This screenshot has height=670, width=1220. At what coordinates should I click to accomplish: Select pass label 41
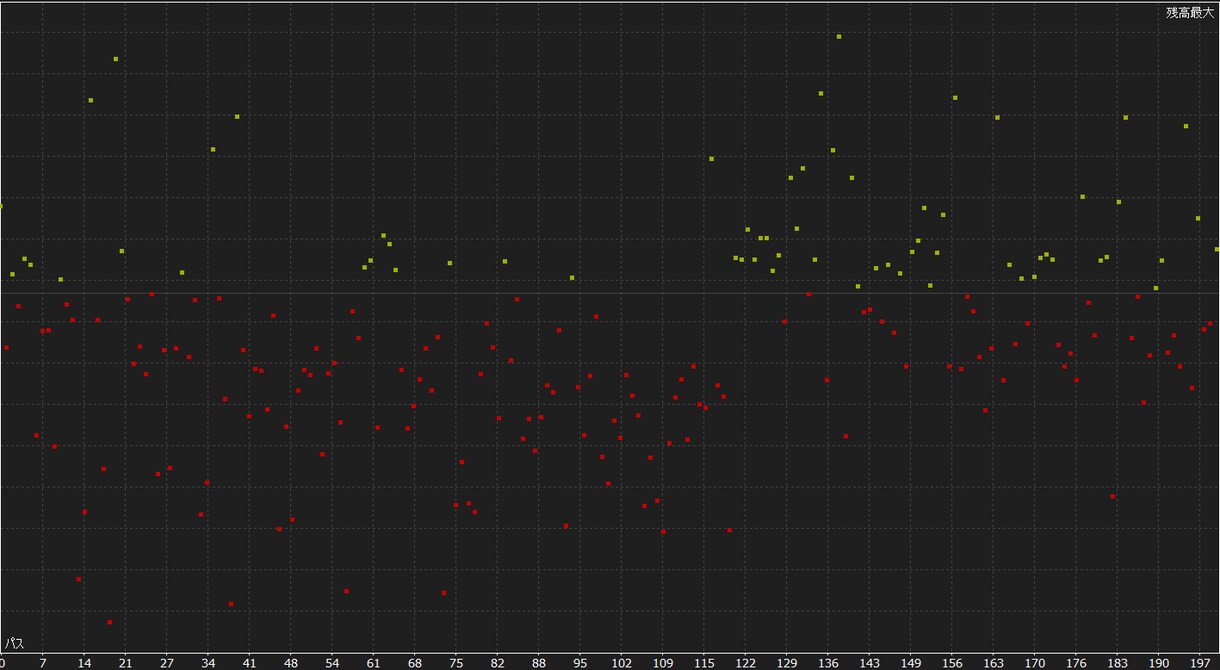(249, 662)
